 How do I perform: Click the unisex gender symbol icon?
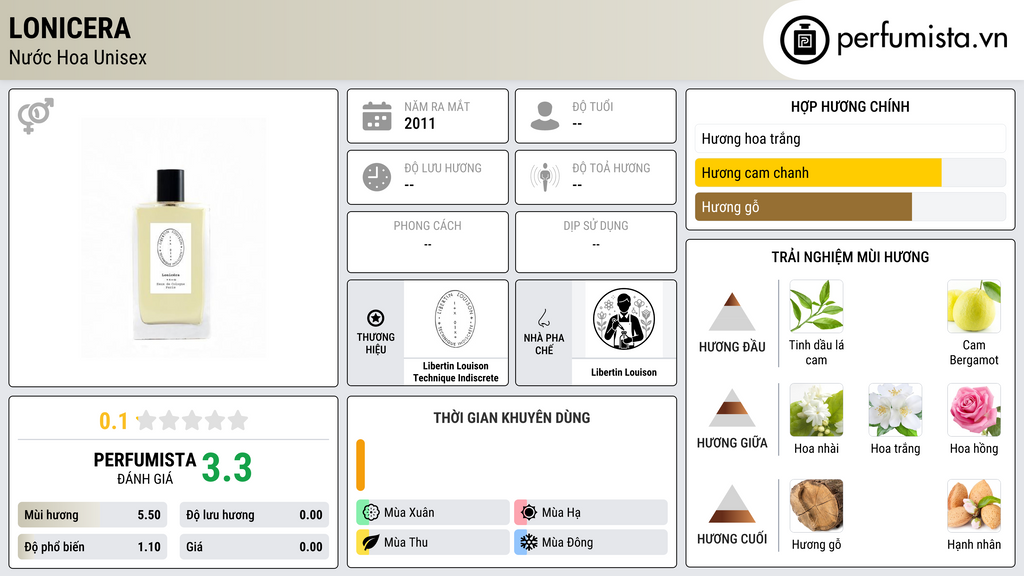point(36,116)
